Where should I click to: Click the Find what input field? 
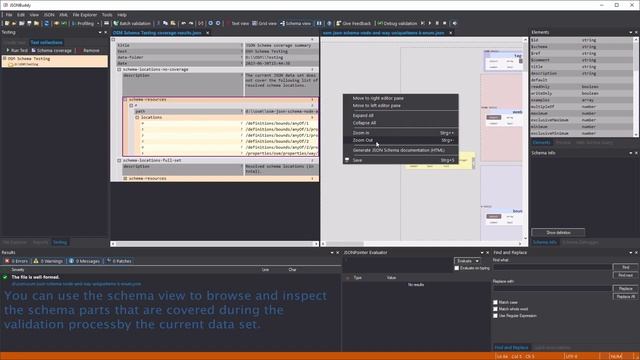[552, 267]
